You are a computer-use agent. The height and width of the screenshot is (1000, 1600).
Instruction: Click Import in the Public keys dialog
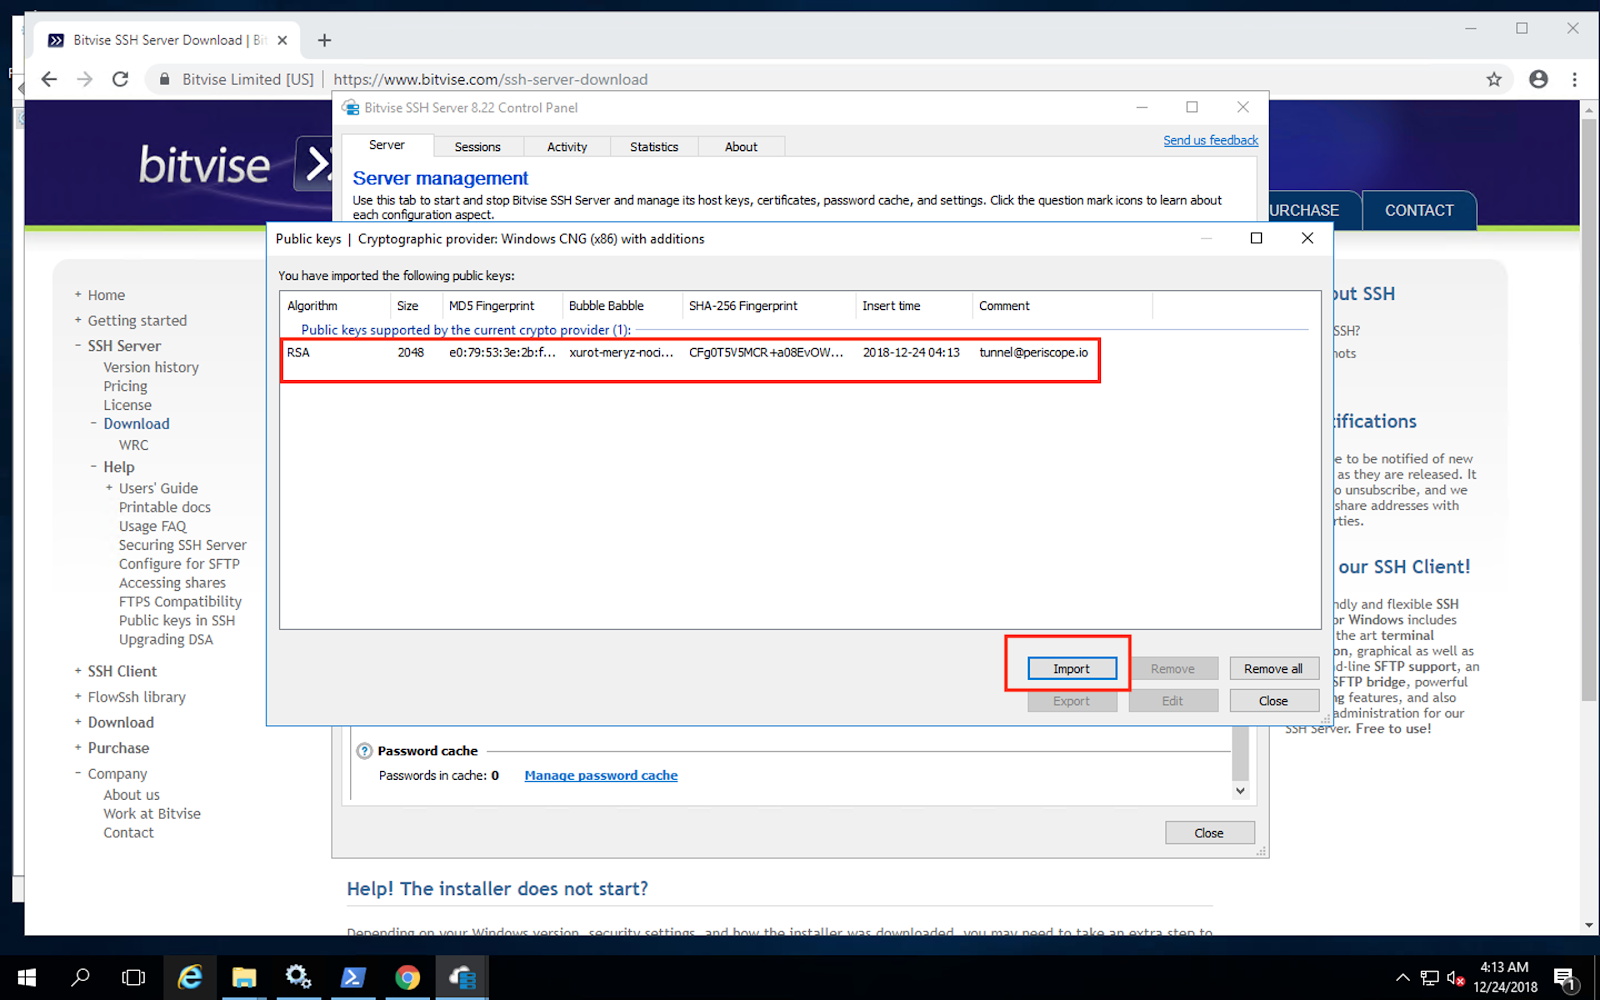(1071, 669)
